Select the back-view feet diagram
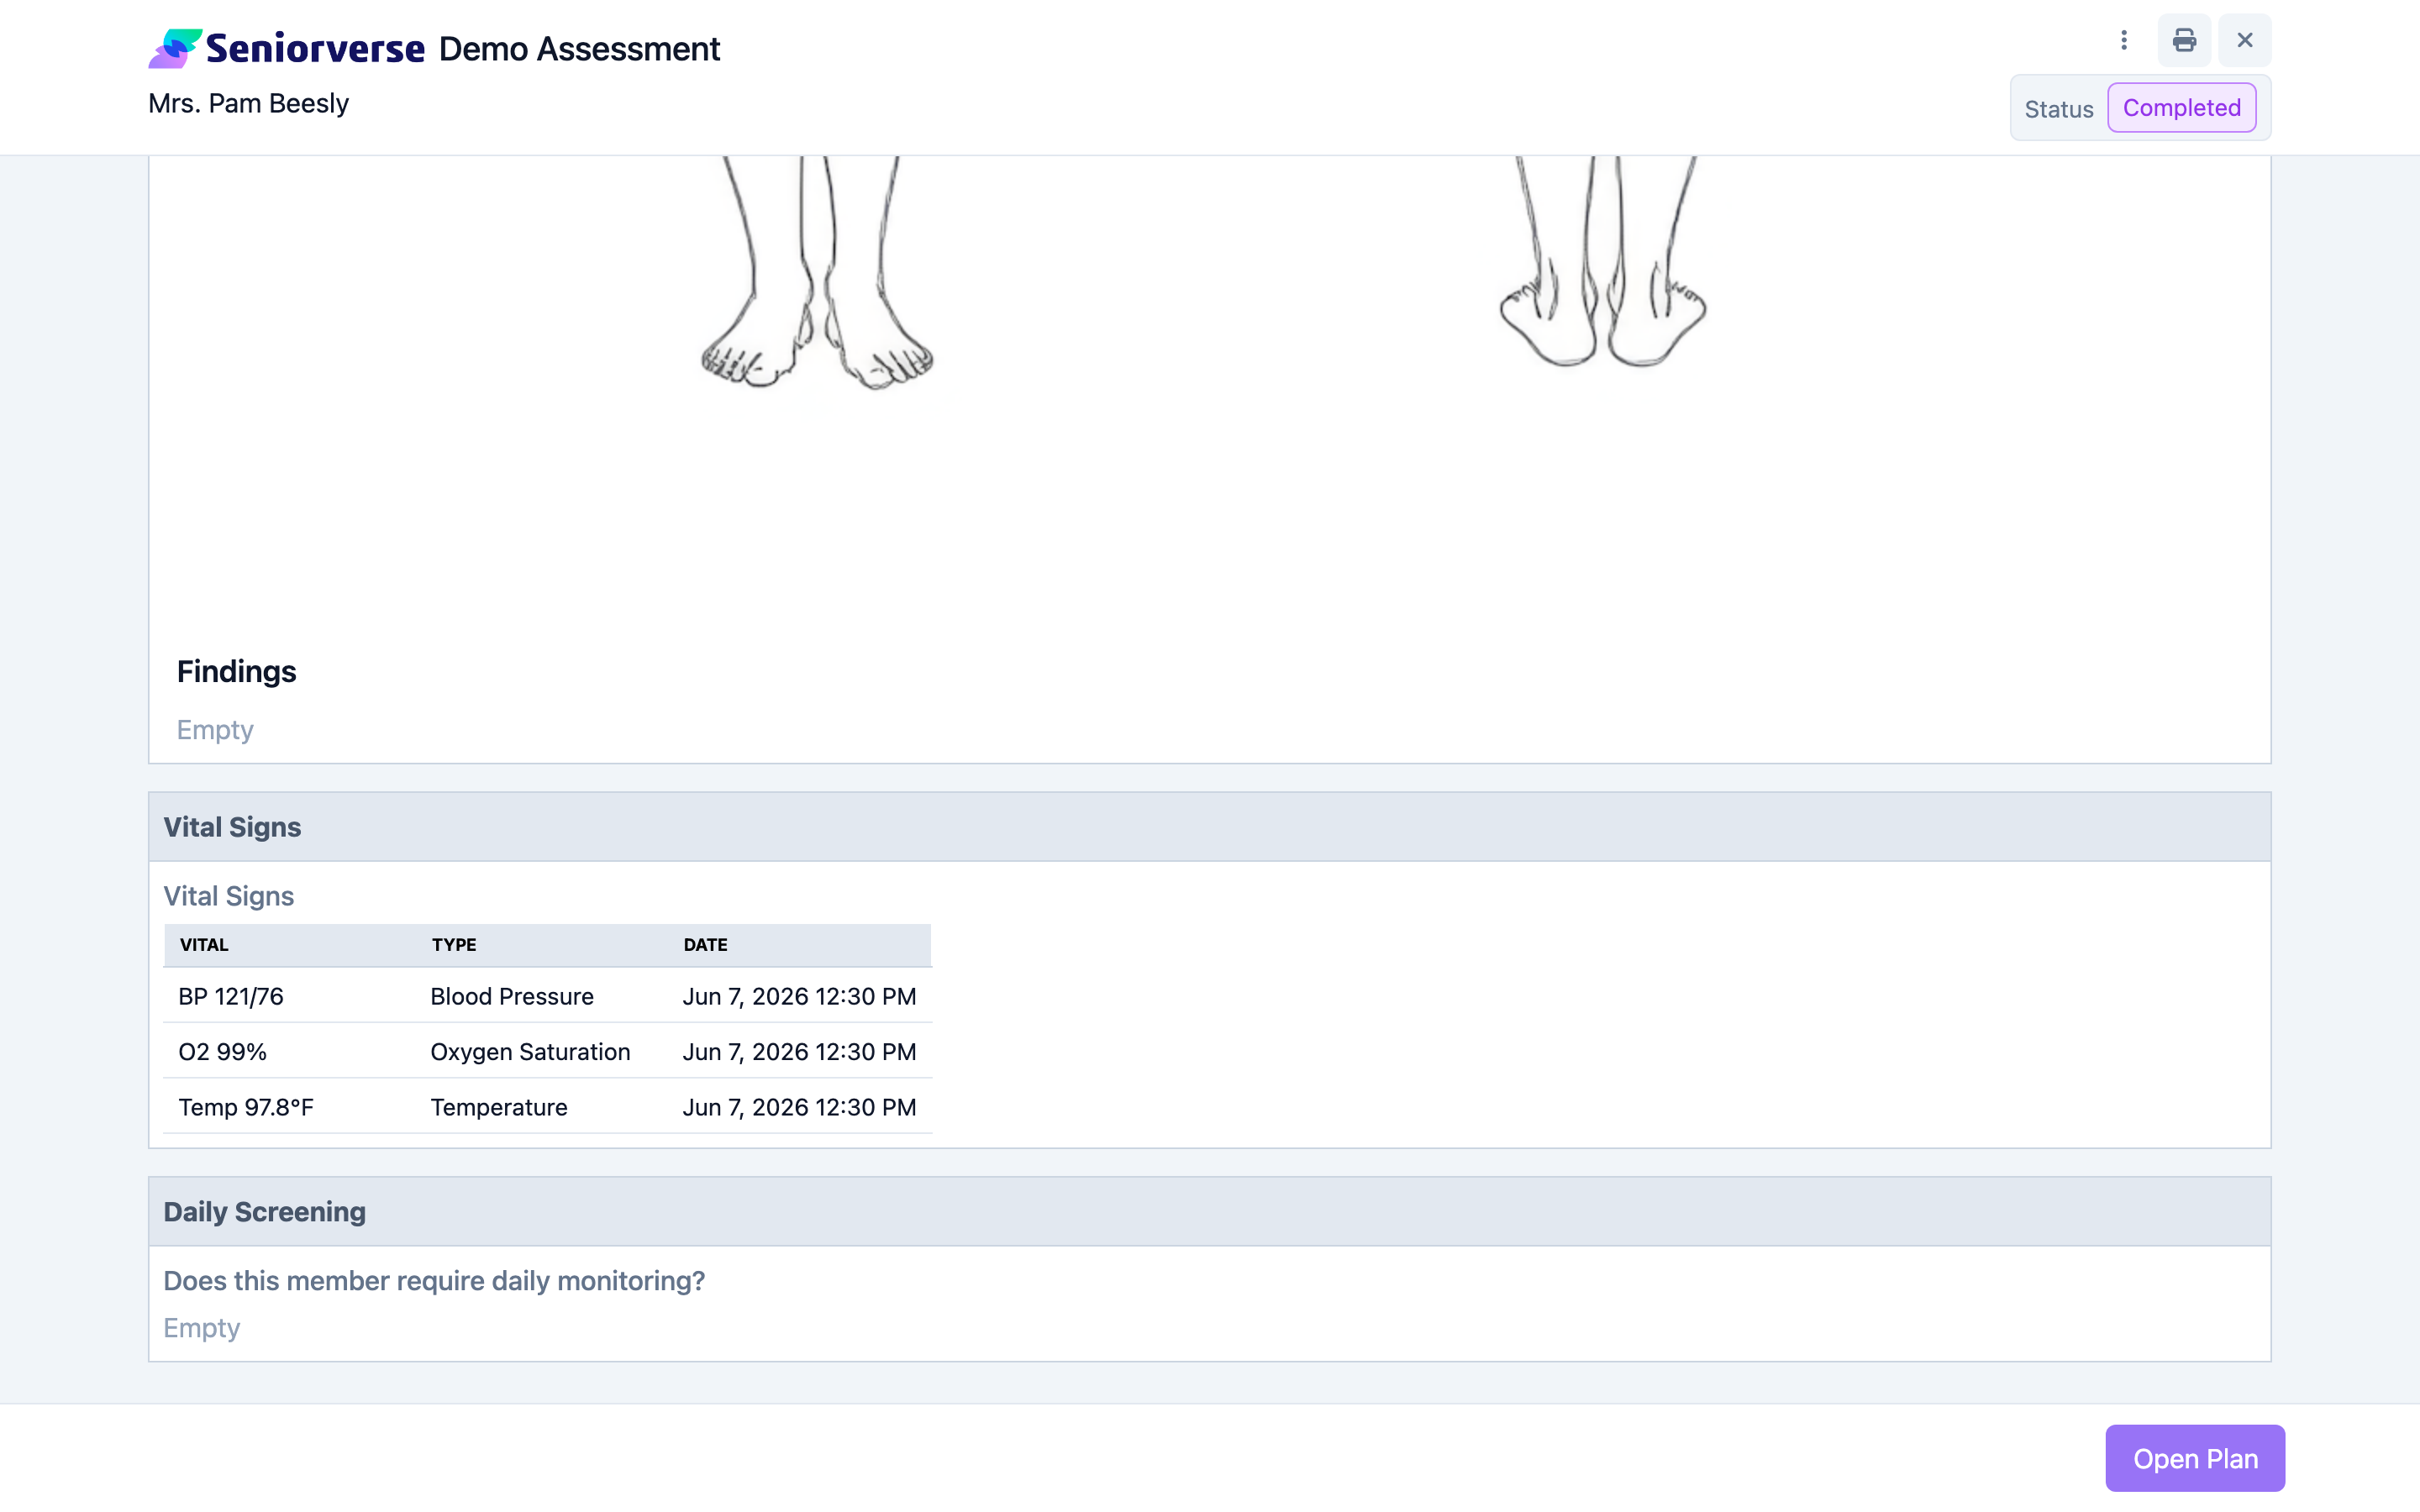This screenshot has height=1512, width=2420. (1603, 262)
